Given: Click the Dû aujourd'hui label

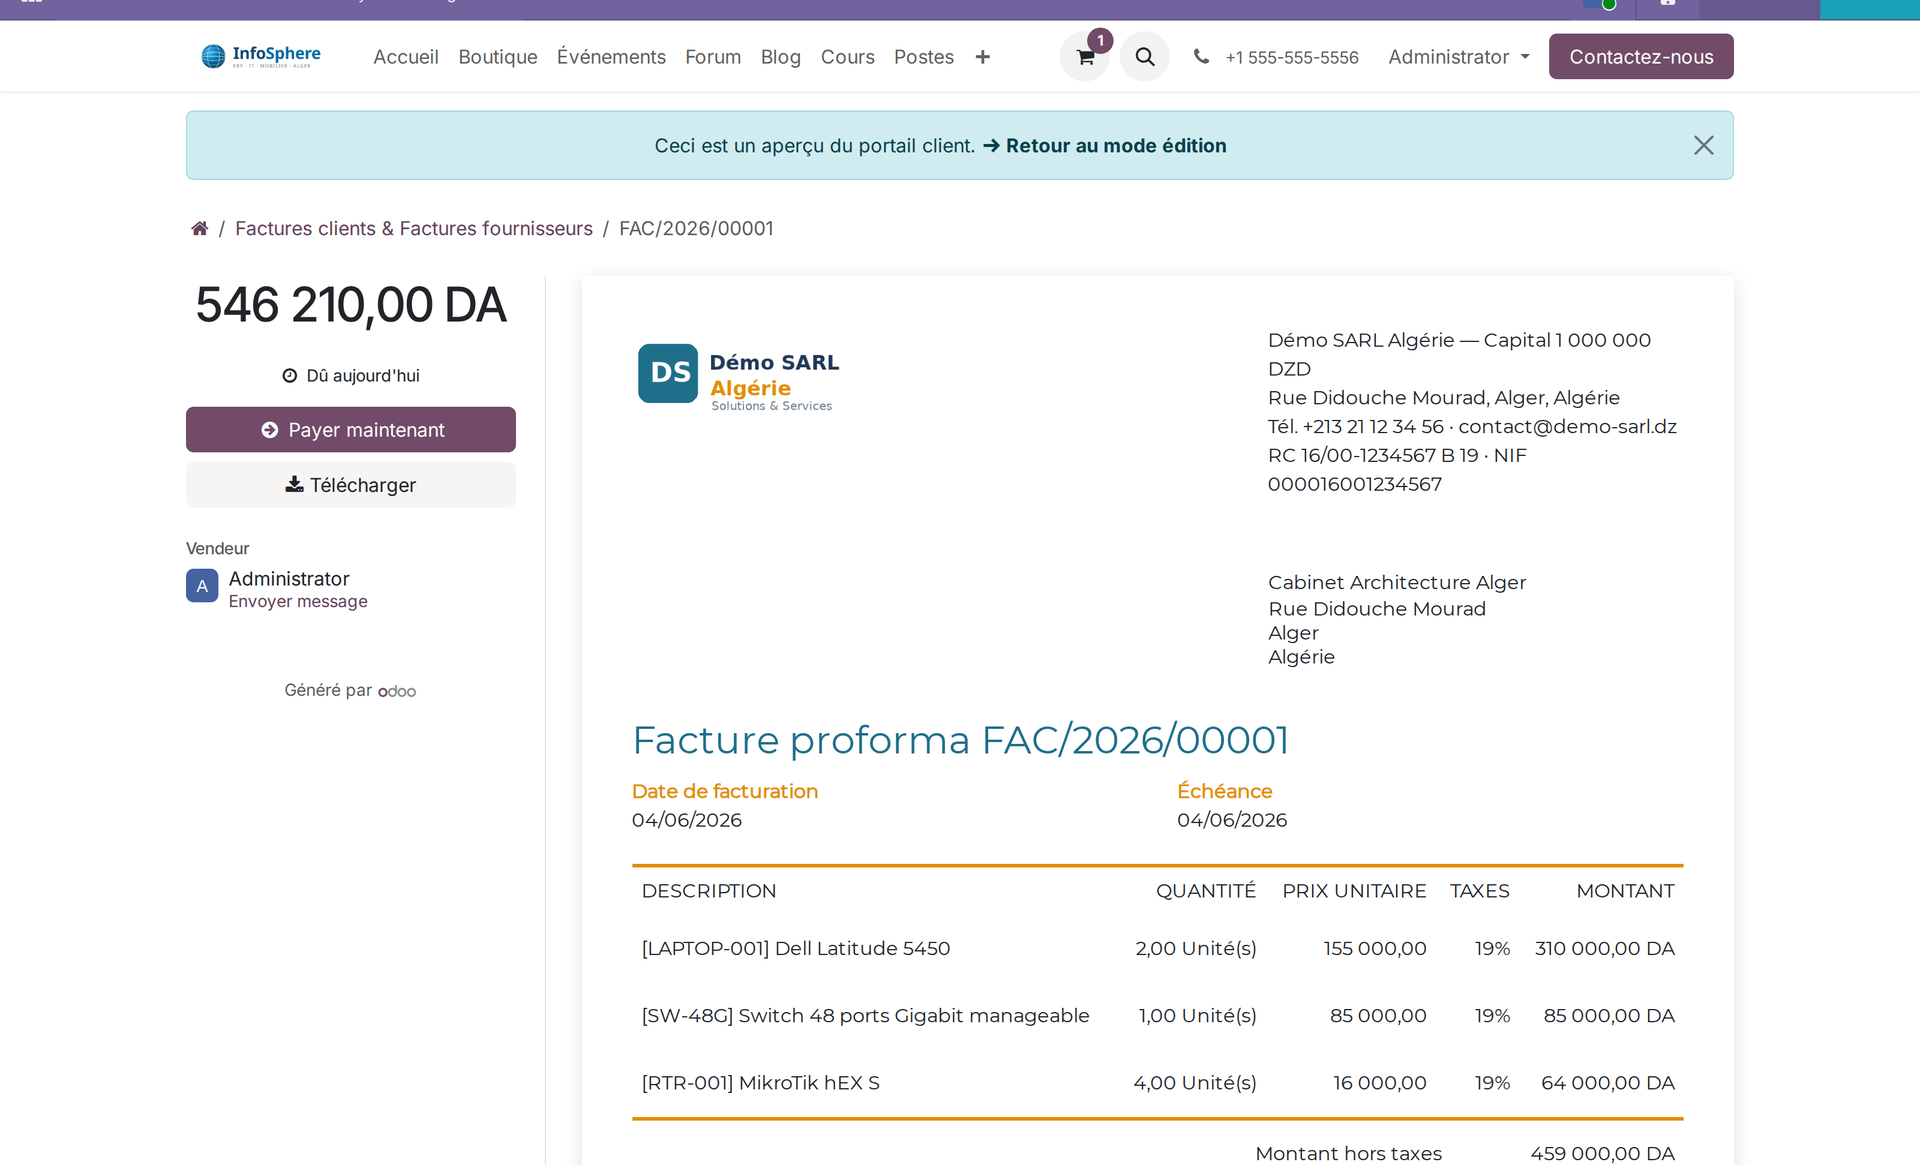Looking at the screenshot, I should point(351,376).
